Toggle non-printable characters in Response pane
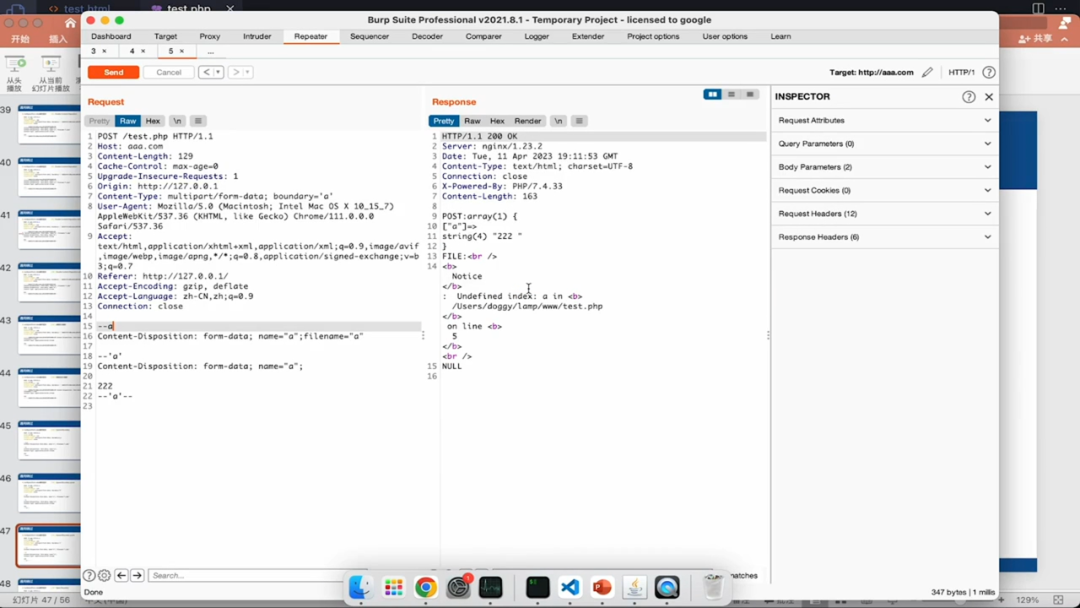The image size is (1080, 608). [x=558, y=121]
